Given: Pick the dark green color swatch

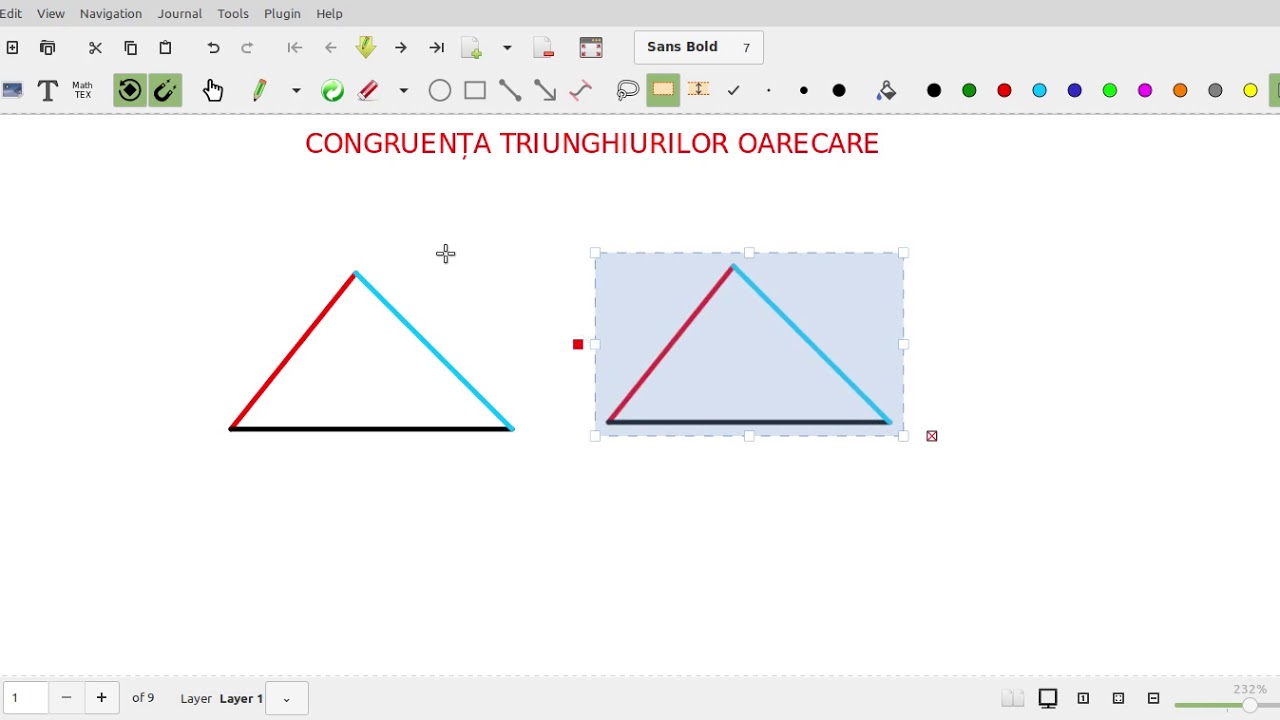Looking at the screenshot, I should coord(969,90).
